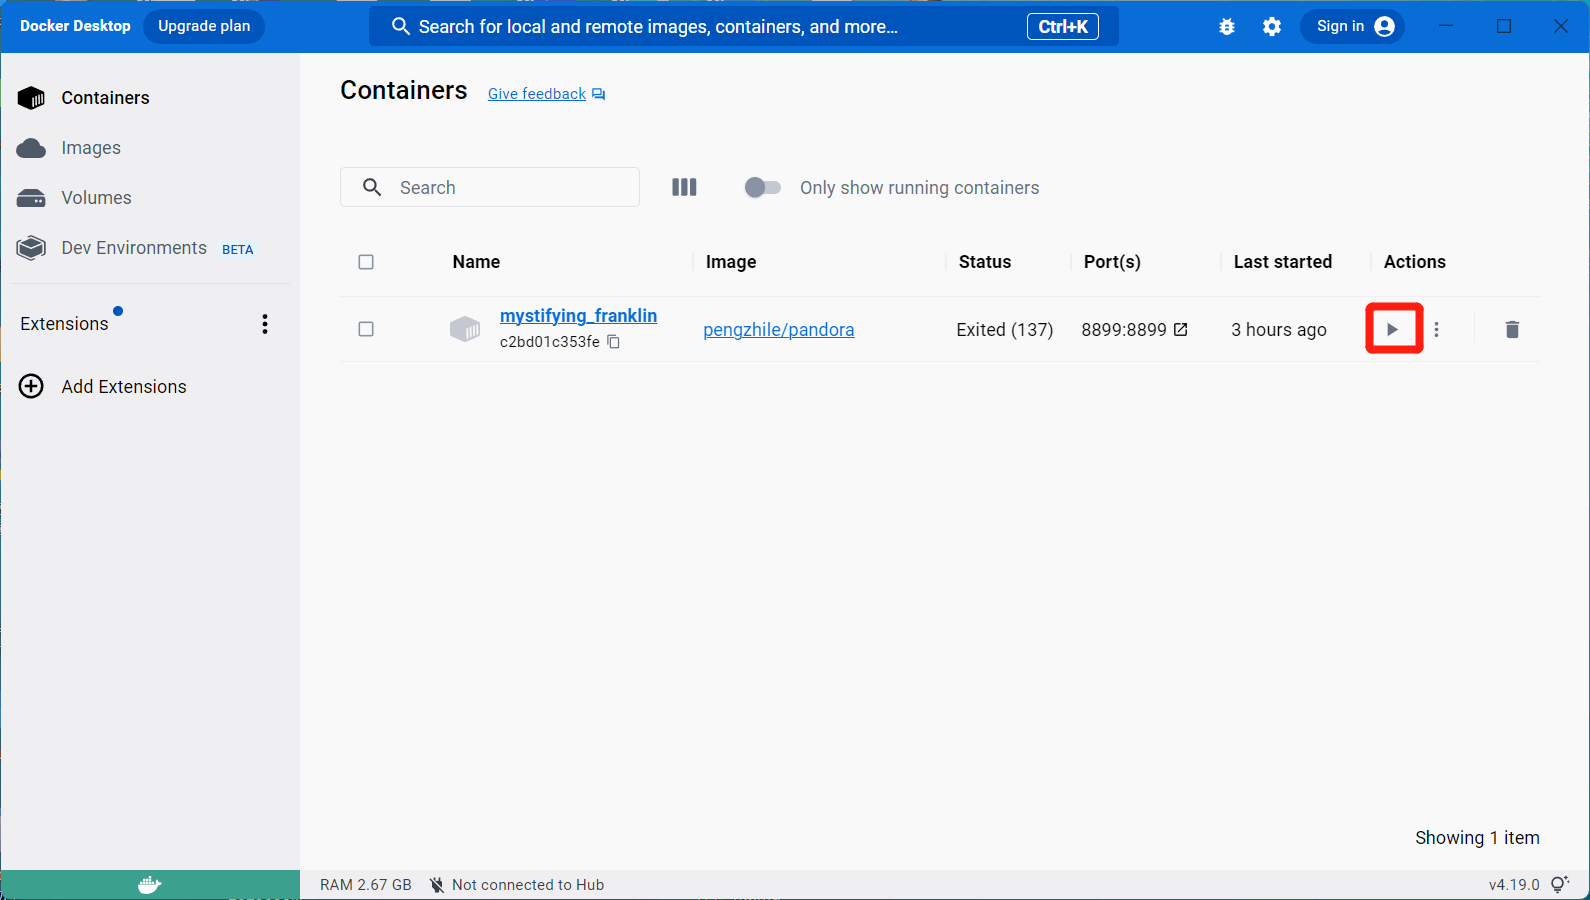1590x900 pixels.
Task: Open Extensions section
Action: pos(64,324)
